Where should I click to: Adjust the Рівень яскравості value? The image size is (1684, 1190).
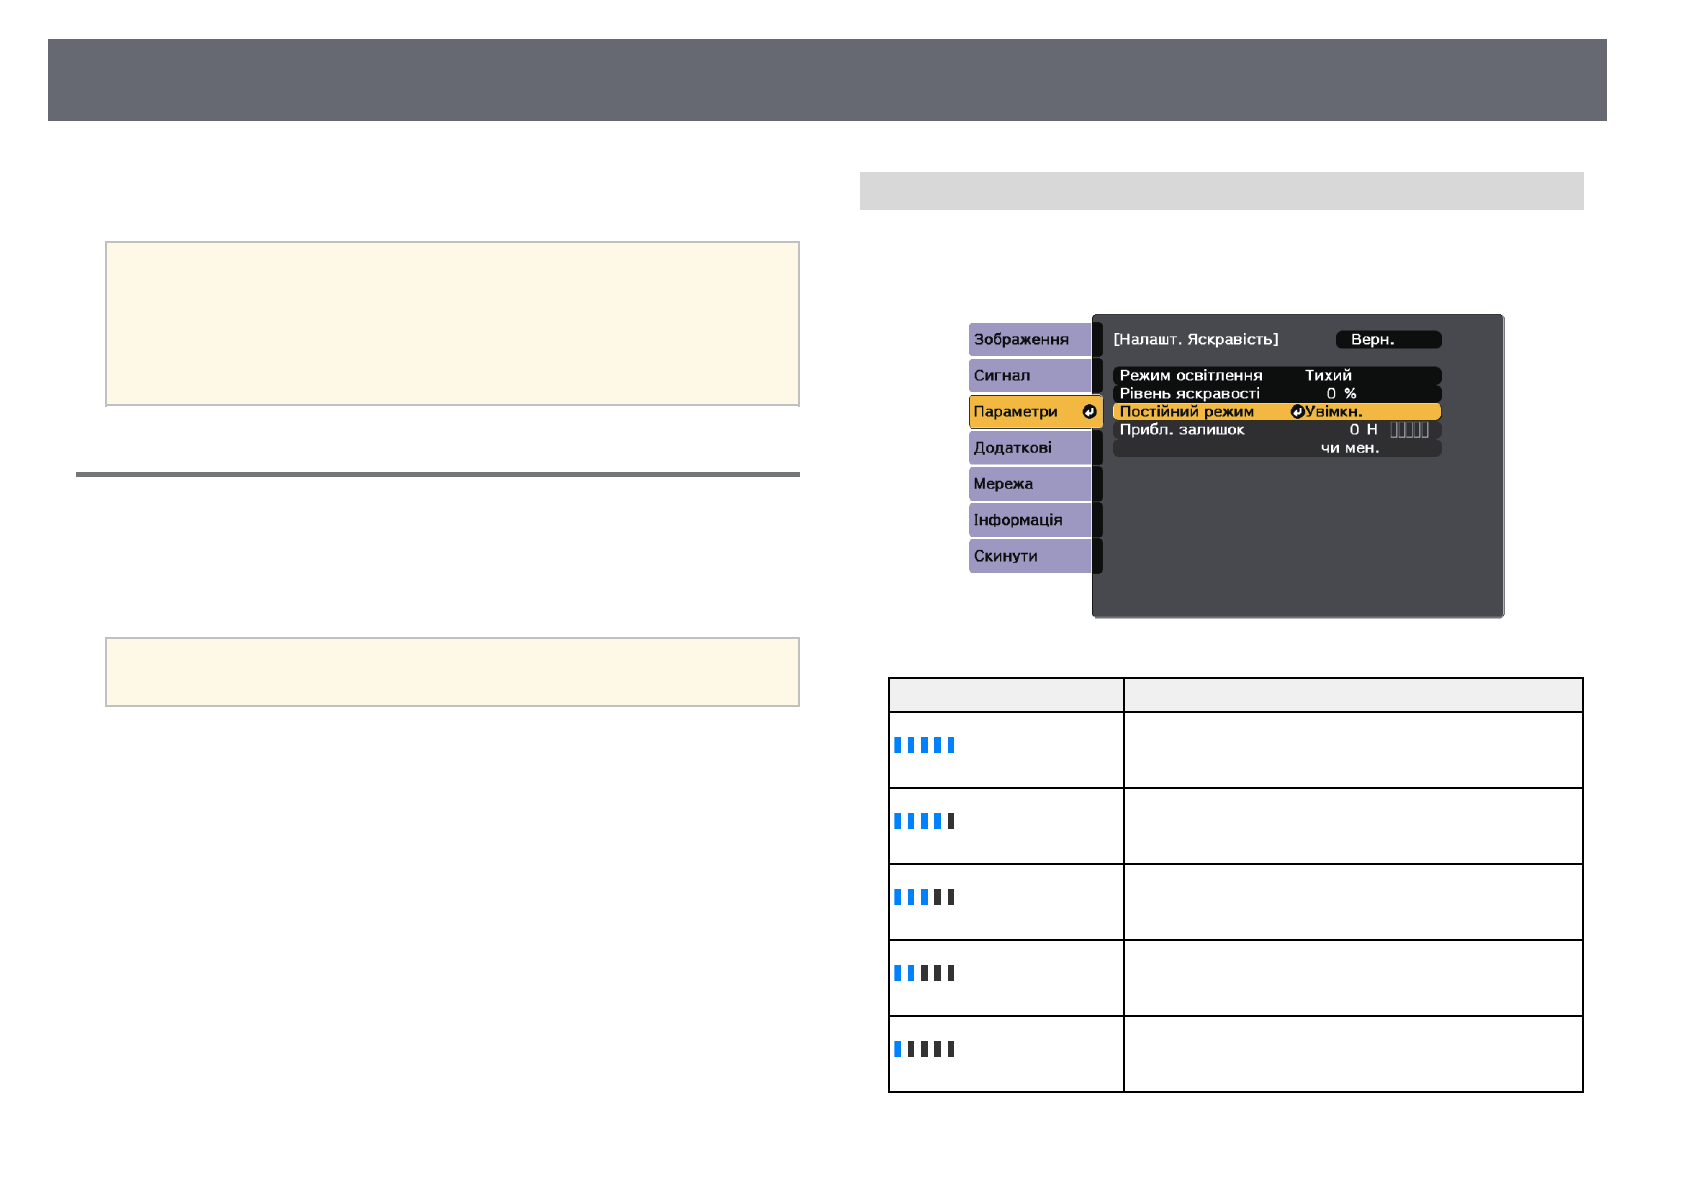pyautogui.click(x=1275, y=394)
